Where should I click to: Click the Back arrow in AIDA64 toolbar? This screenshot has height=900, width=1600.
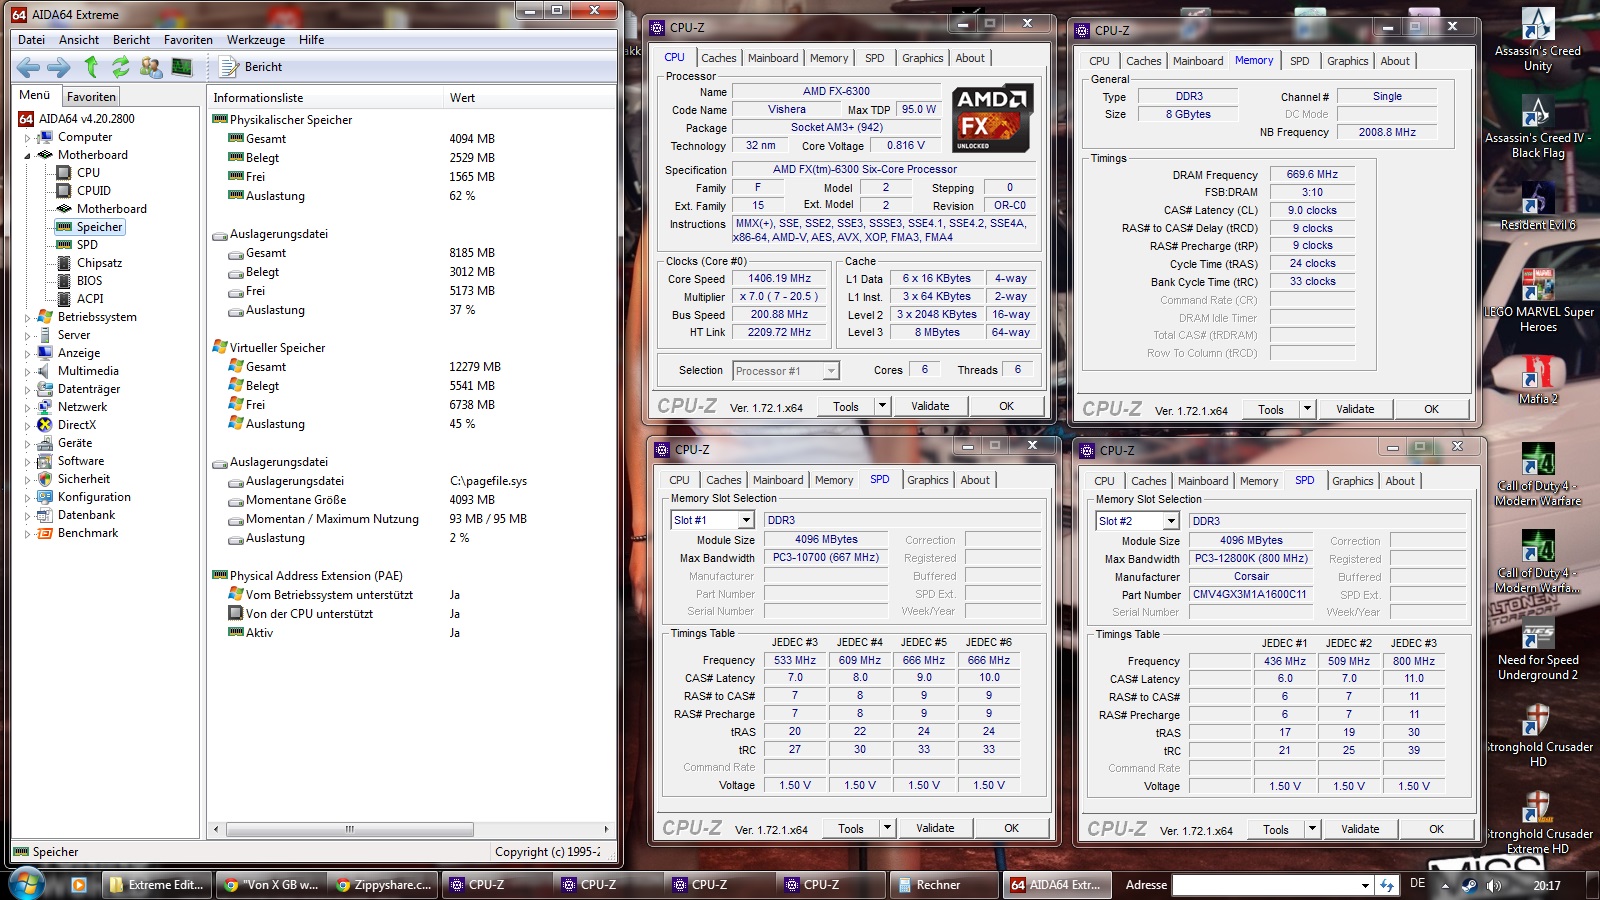click(x=28, y=67)
